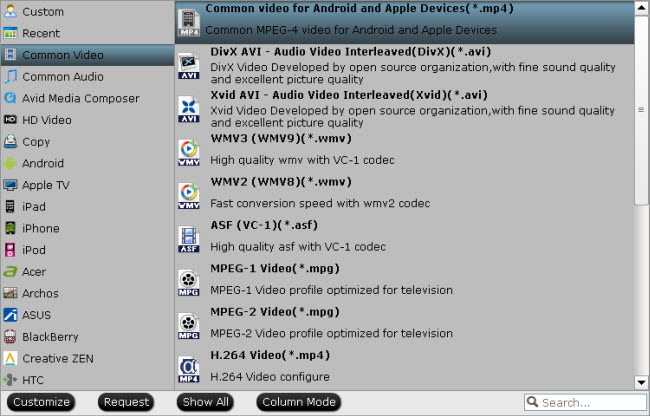Select "MPEG-1 Video(*.mpg)" format

(x=404, y=283)
